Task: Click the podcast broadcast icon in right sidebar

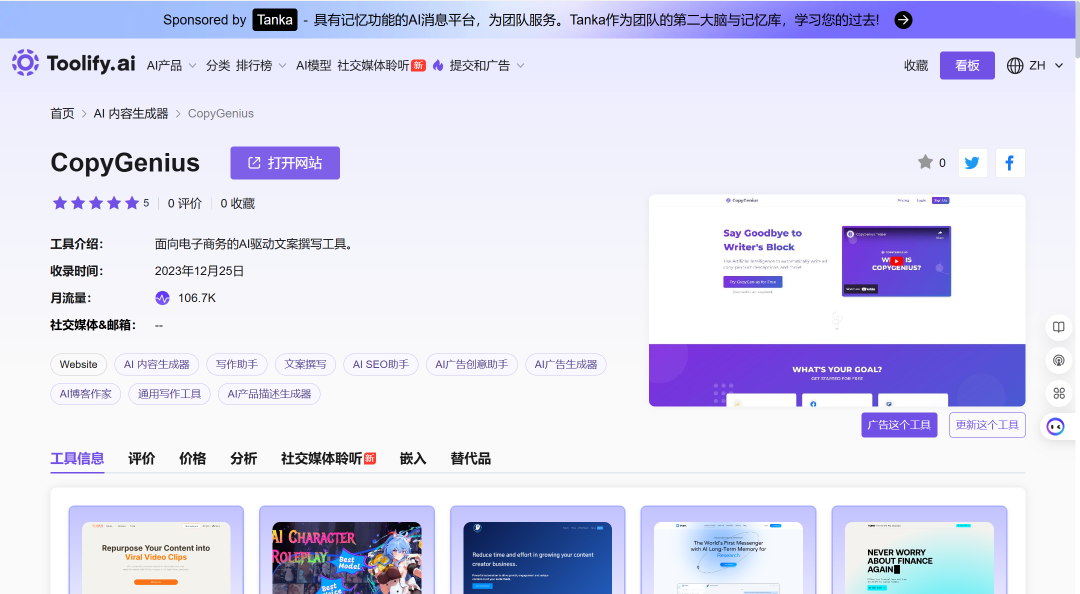Action: click(x=1059, y=360)
